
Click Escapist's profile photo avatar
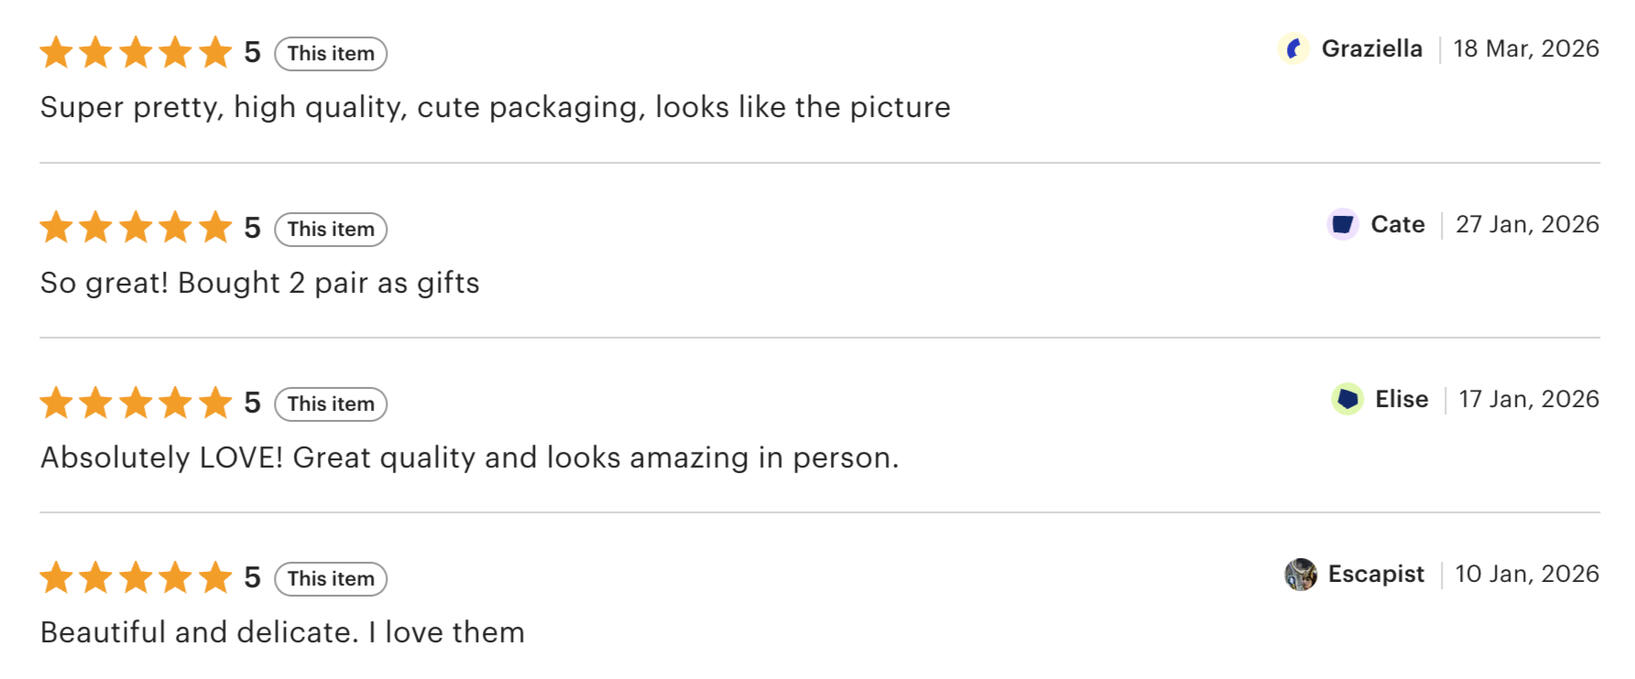pyautogui.click(x=1300, y=574)
